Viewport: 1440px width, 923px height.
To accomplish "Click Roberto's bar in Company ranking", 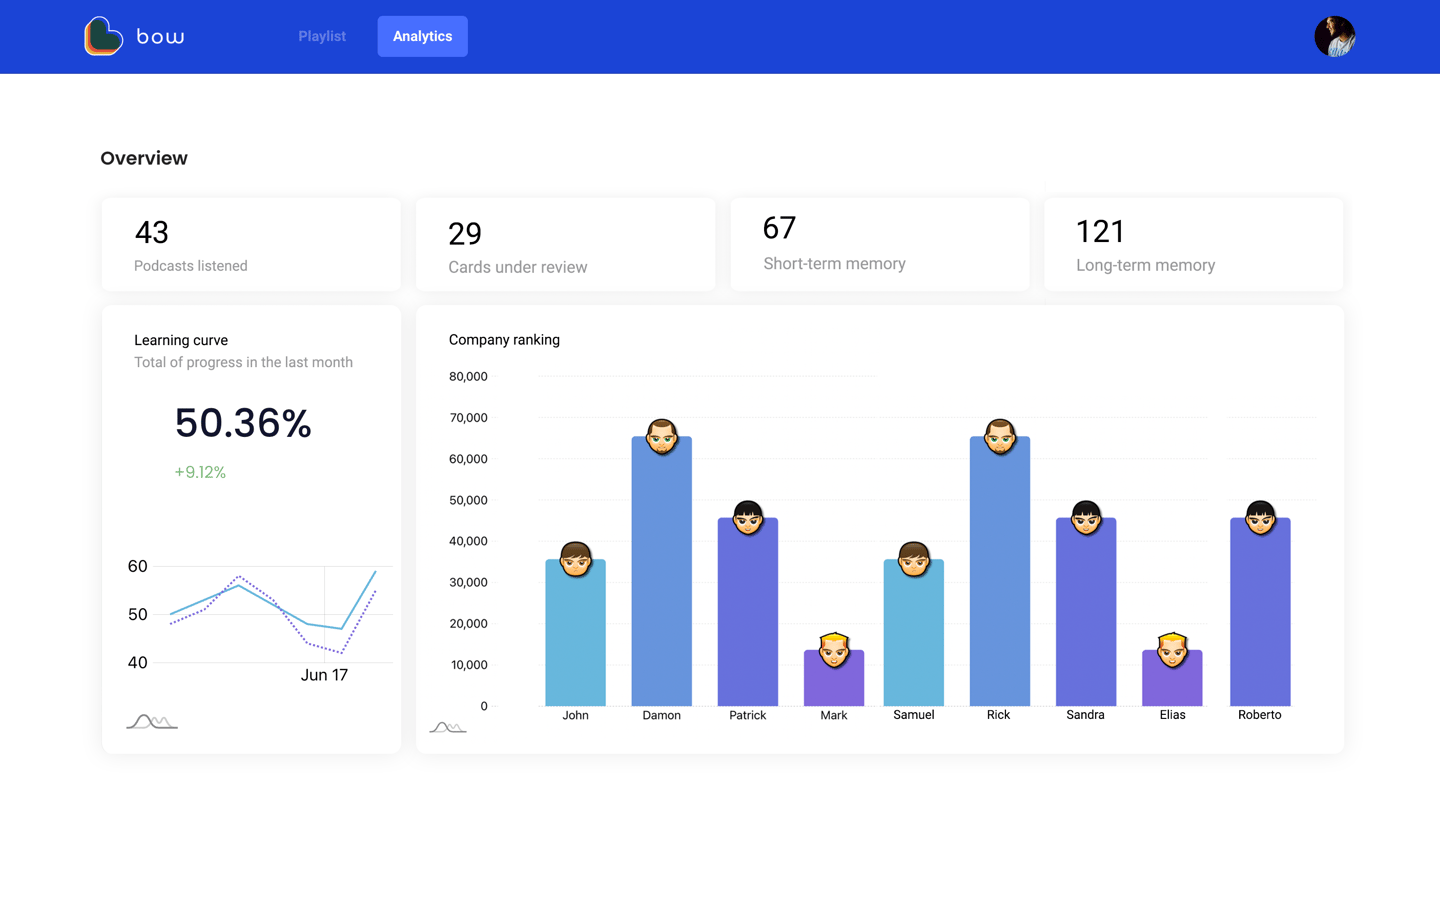I will (x=1260, y=612).
